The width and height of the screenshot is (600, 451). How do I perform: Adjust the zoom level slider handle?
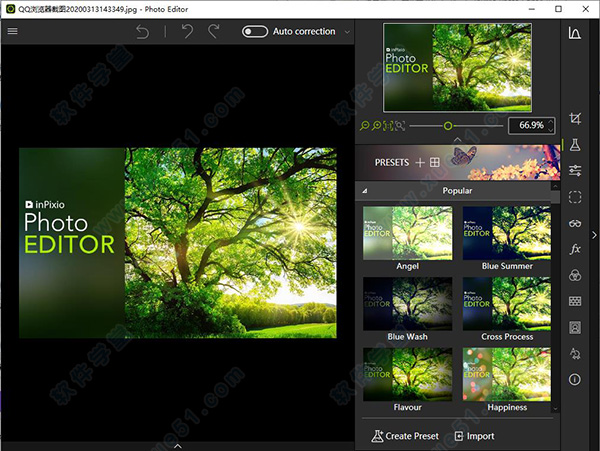point(448,126)
